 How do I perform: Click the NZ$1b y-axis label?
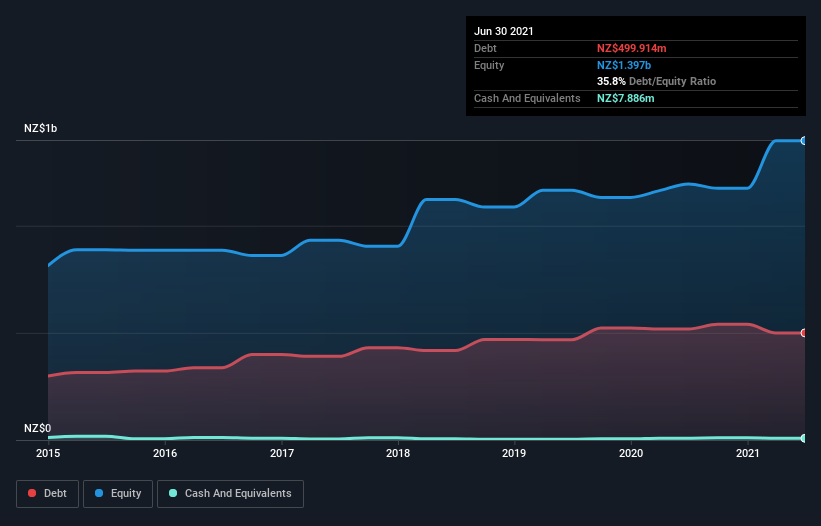[40, 128]
